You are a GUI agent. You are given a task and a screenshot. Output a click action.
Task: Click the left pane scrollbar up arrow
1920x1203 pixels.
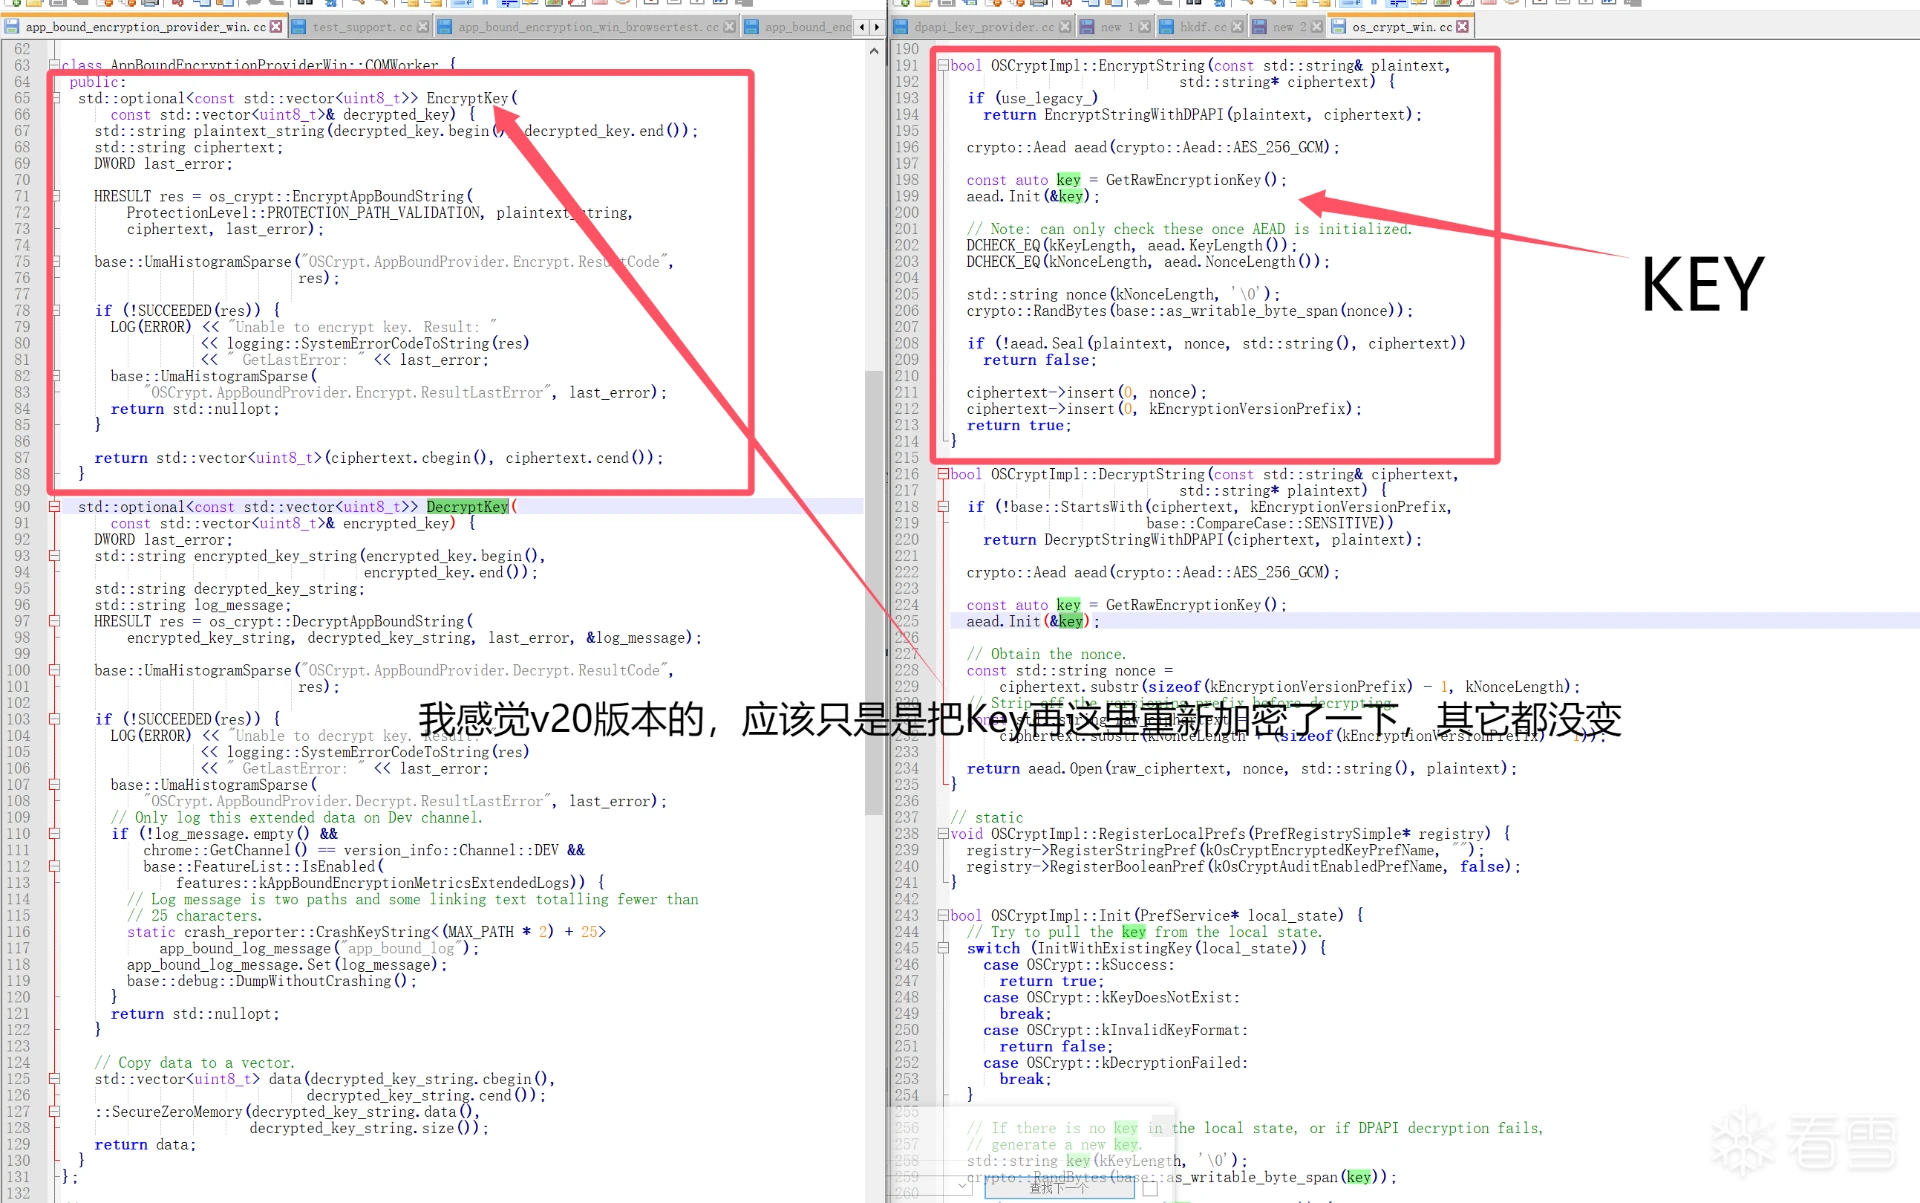(x=874, y=50)
